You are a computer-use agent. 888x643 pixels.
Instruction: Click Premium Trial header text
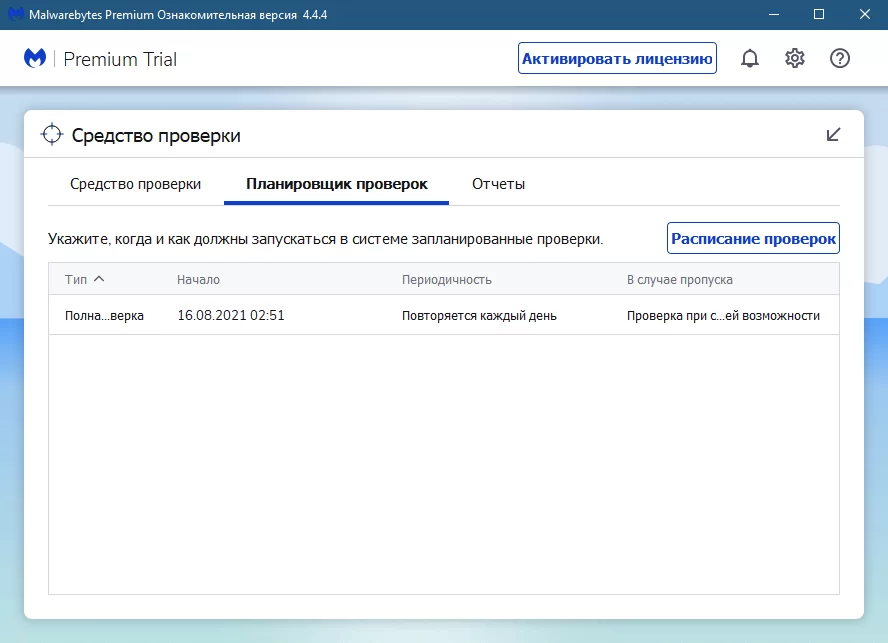point(120,59)
